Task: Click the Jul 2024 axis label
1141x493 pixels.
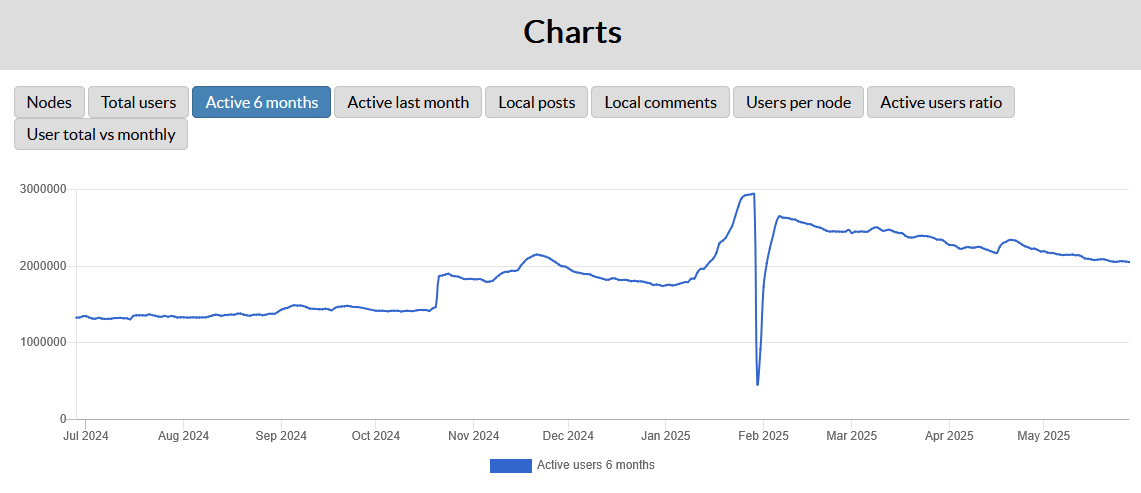Action: [85, 436]
